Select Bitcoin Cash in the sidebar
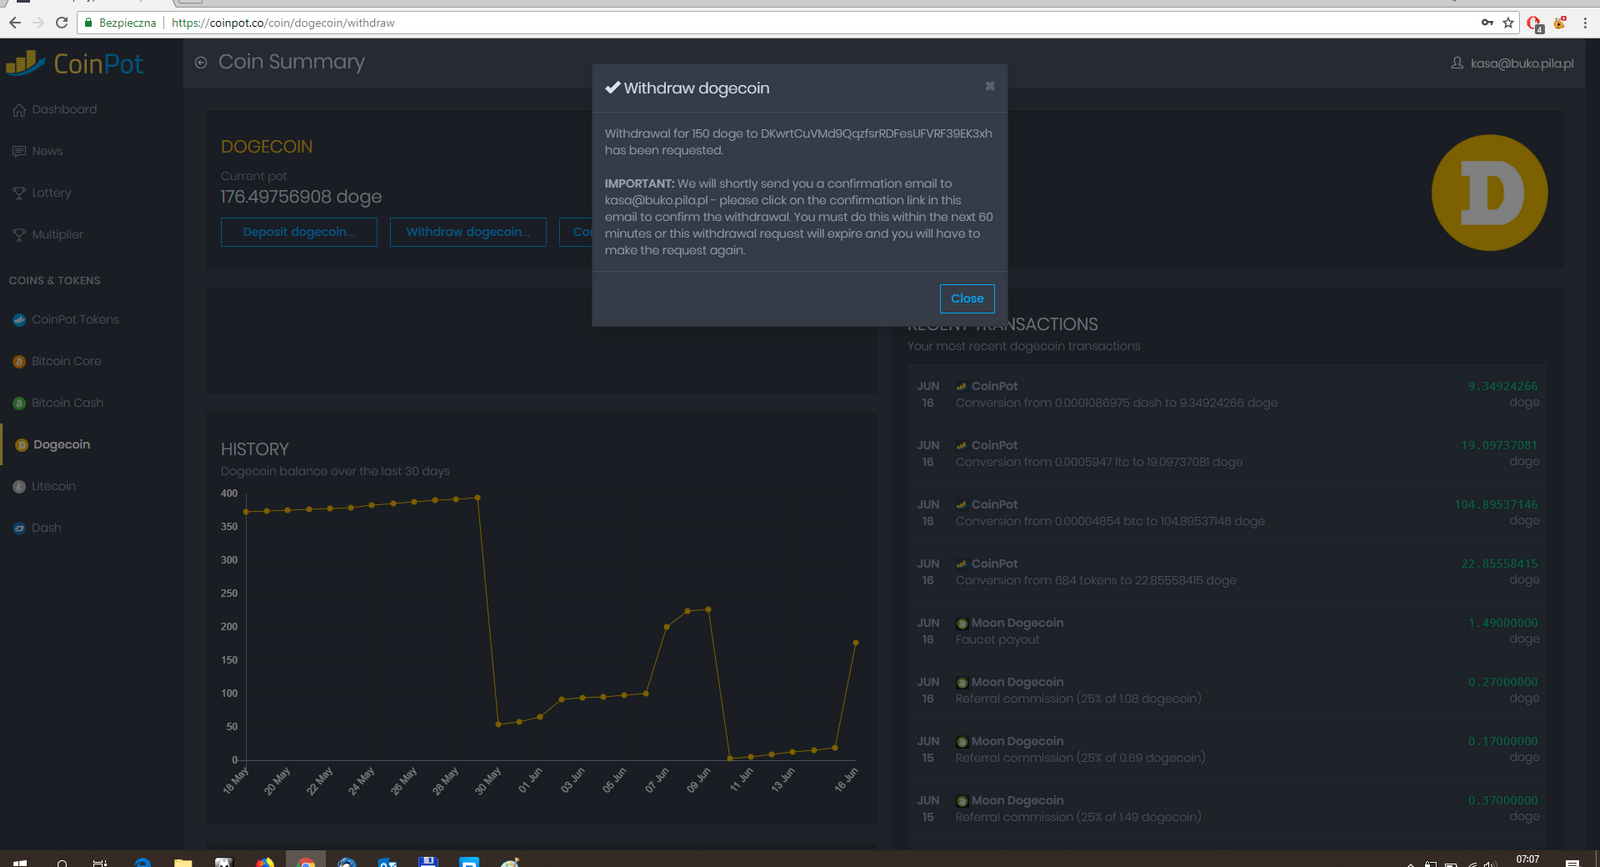This screenshot has height=867, width=1600. coord(67,403)
